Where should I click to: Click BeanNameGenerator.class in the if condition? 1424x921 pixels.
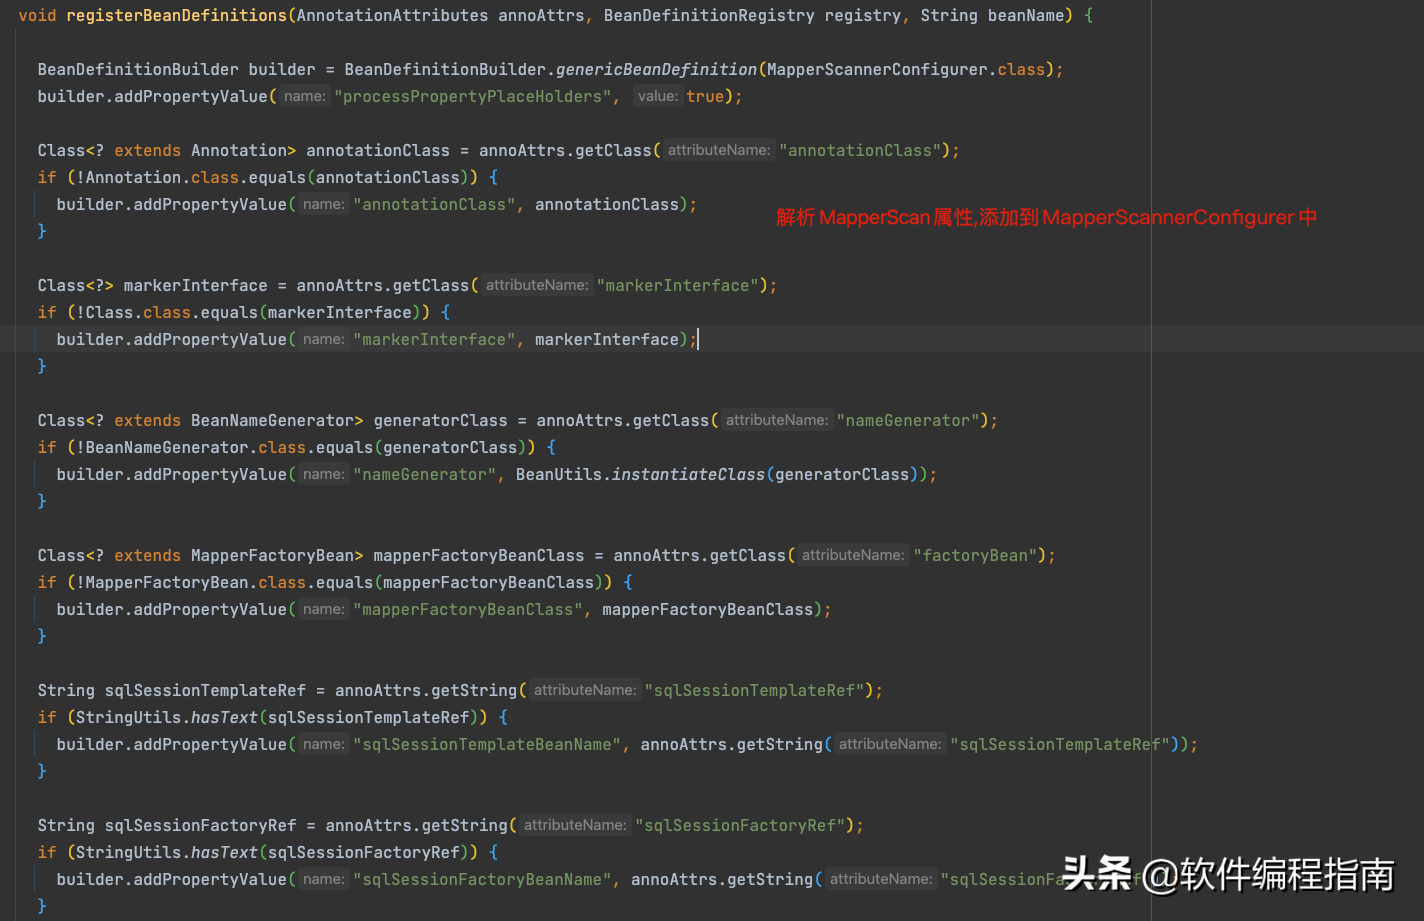click(x=196, y=447)
